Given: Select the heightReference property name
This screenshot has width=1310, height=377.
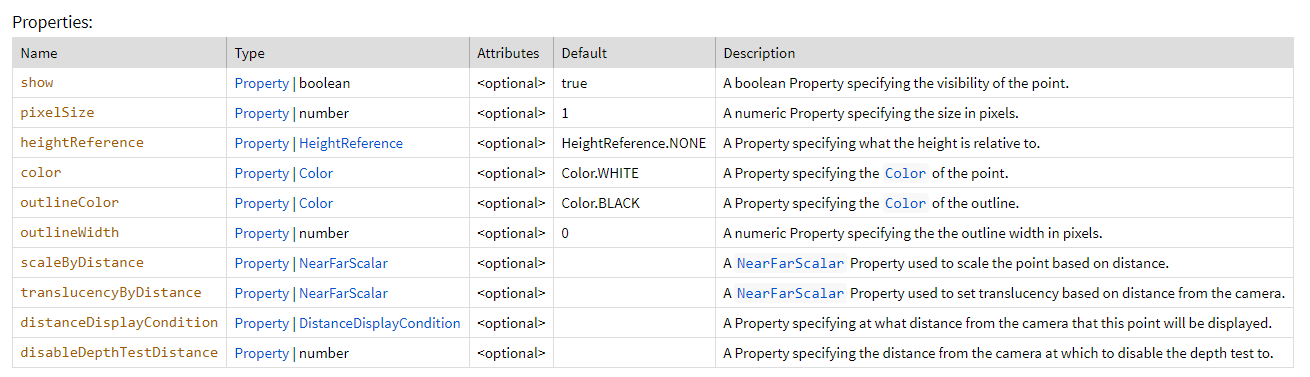Looking at the screenshot, I should pyautogui.click(x=82, y=143).
